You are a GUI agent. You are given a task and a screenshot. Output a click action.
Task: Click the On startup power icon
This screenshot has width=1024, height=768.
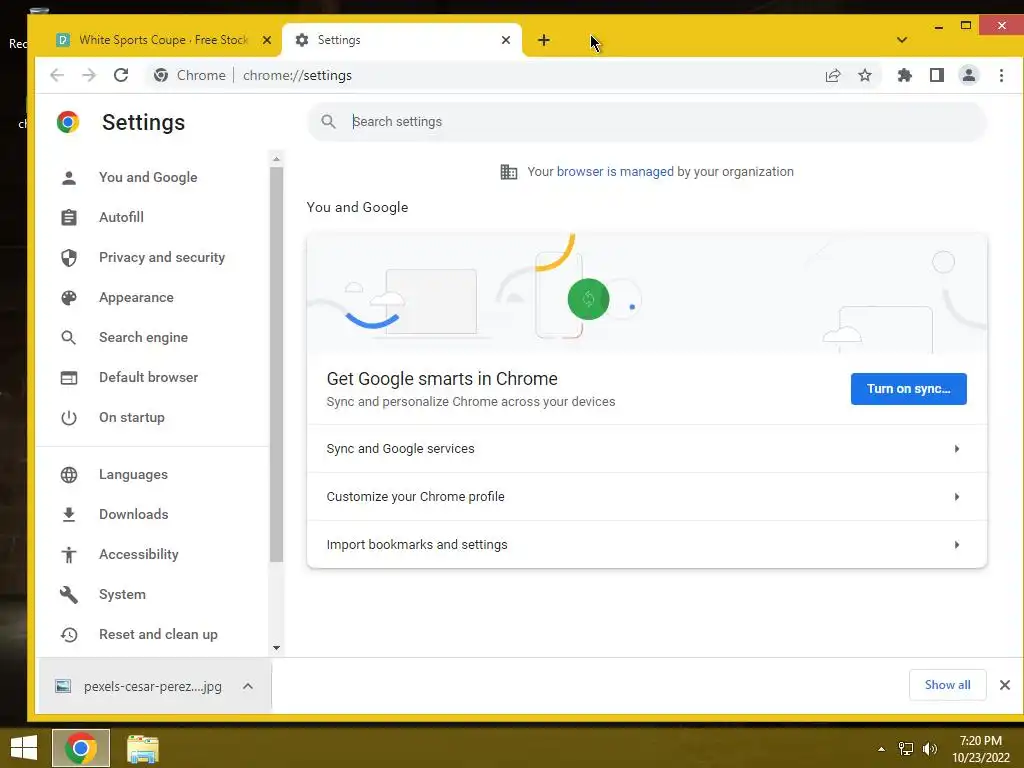(x=69, y=417)
